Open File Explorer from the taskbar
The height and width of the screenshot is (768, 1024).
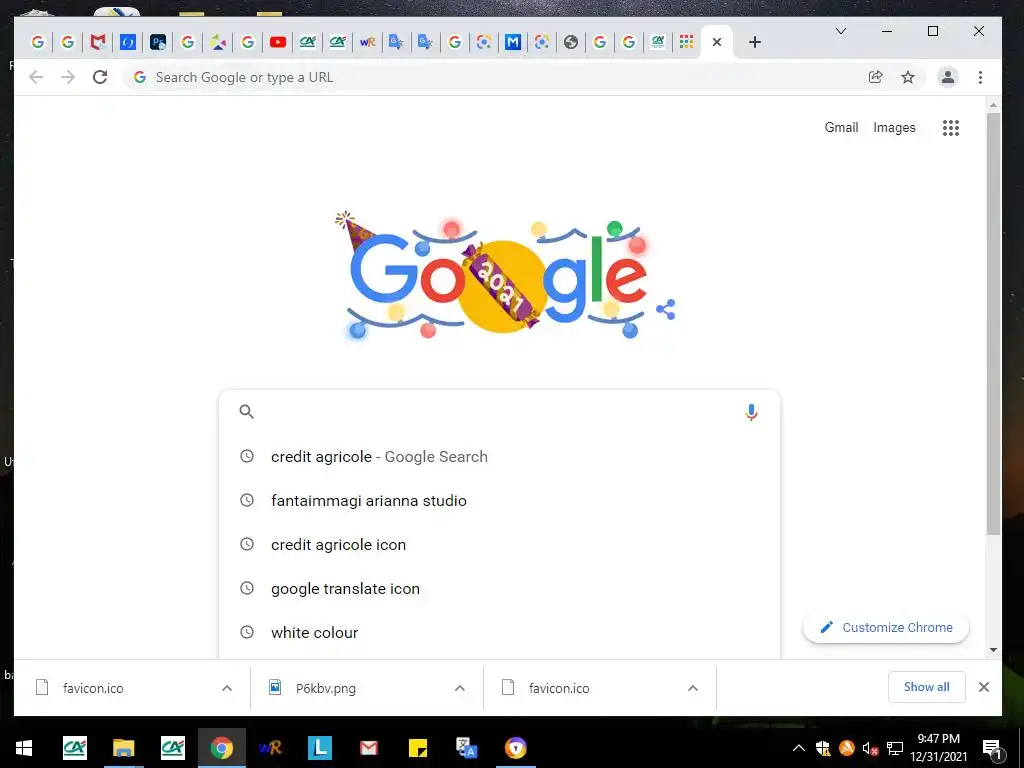[123, 748]
